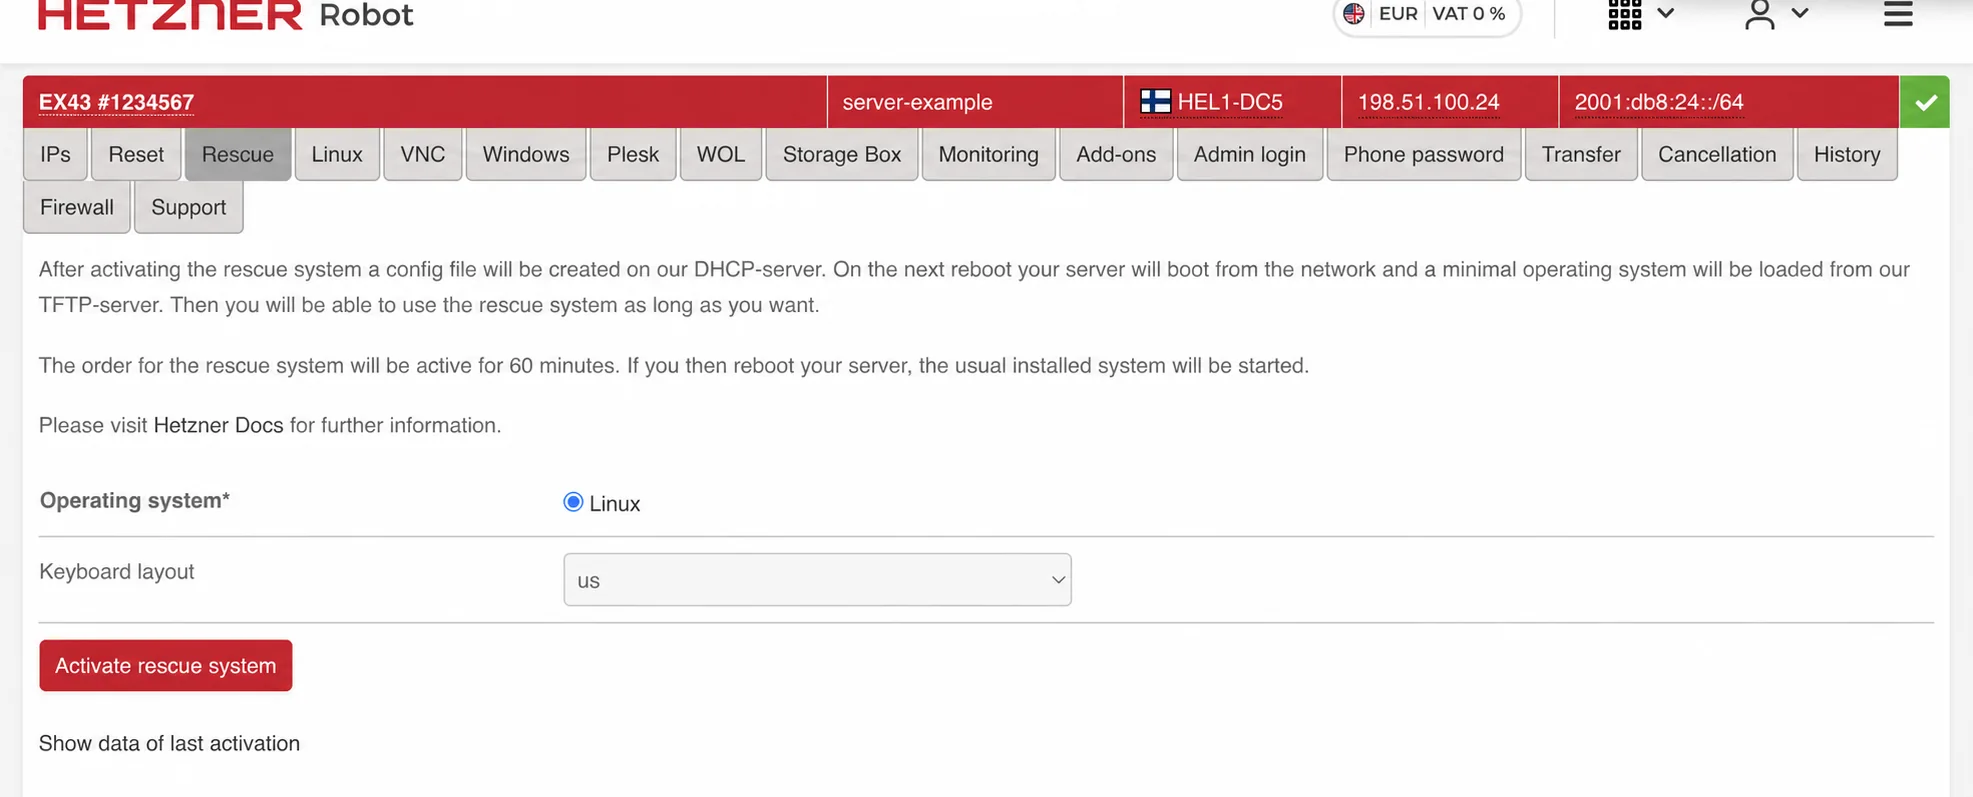Open the History tab

coord(1847,154)
